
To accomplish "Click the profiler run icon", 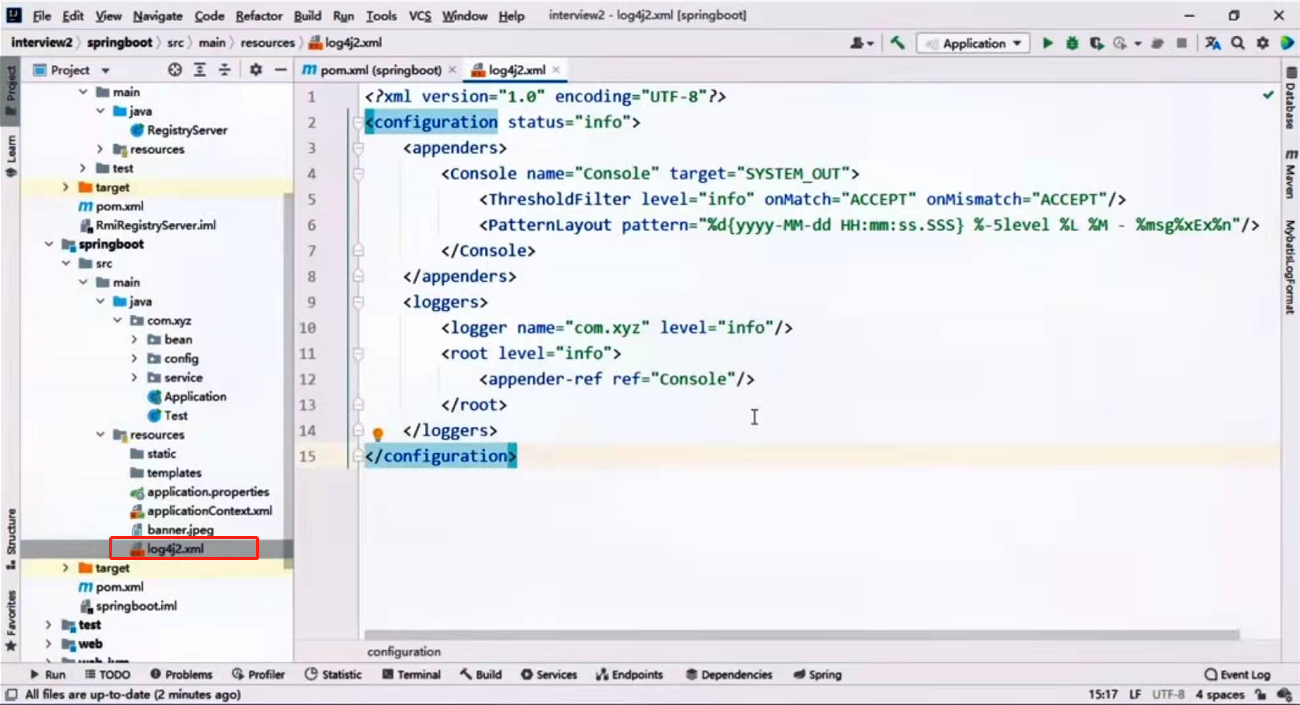I will click(x=1120, y=43).
